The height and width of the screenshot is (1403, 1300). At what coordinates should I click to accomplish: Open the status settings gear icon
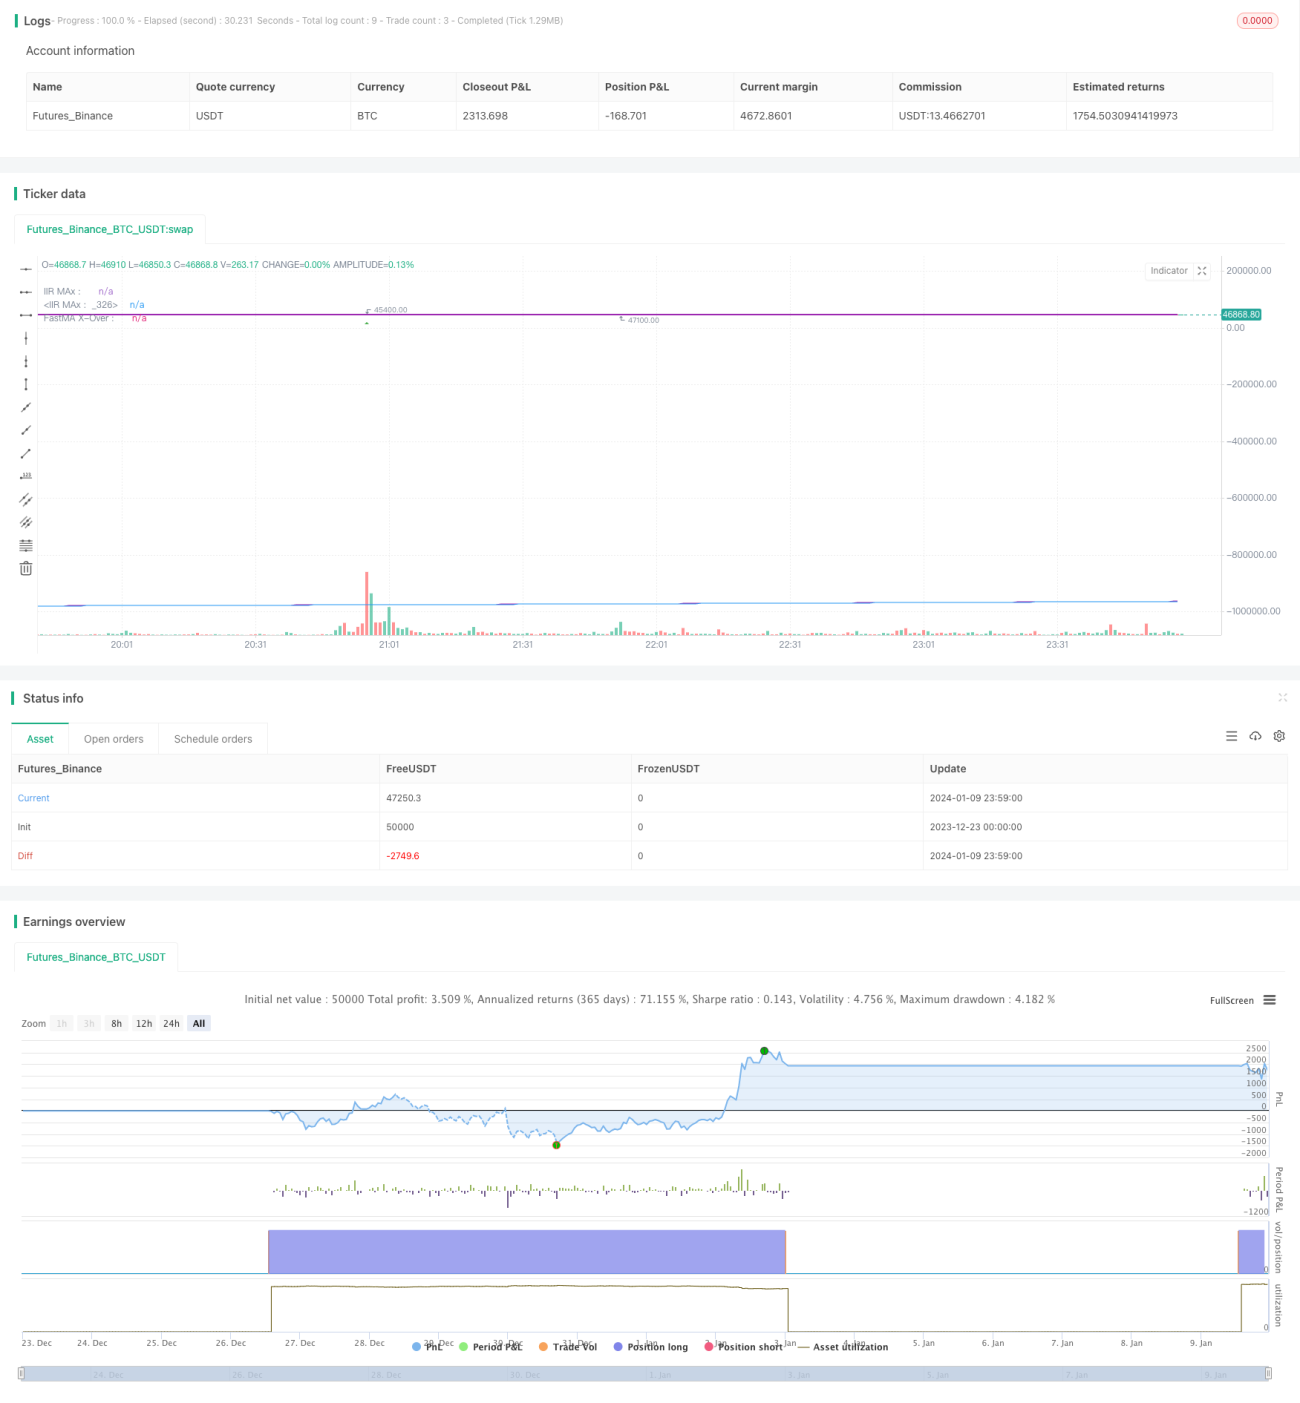point(1279,736)
